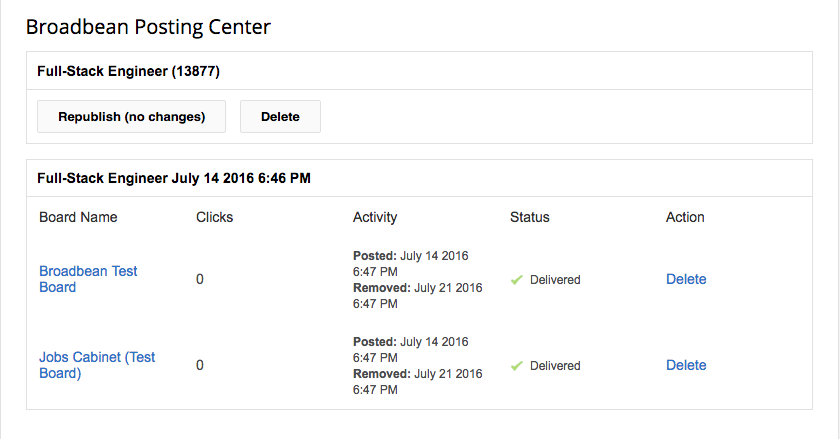Click the clicks count for Broadbean Test Board
The image size is (840, 439).
pyautogui.click(x=200, y=280)
